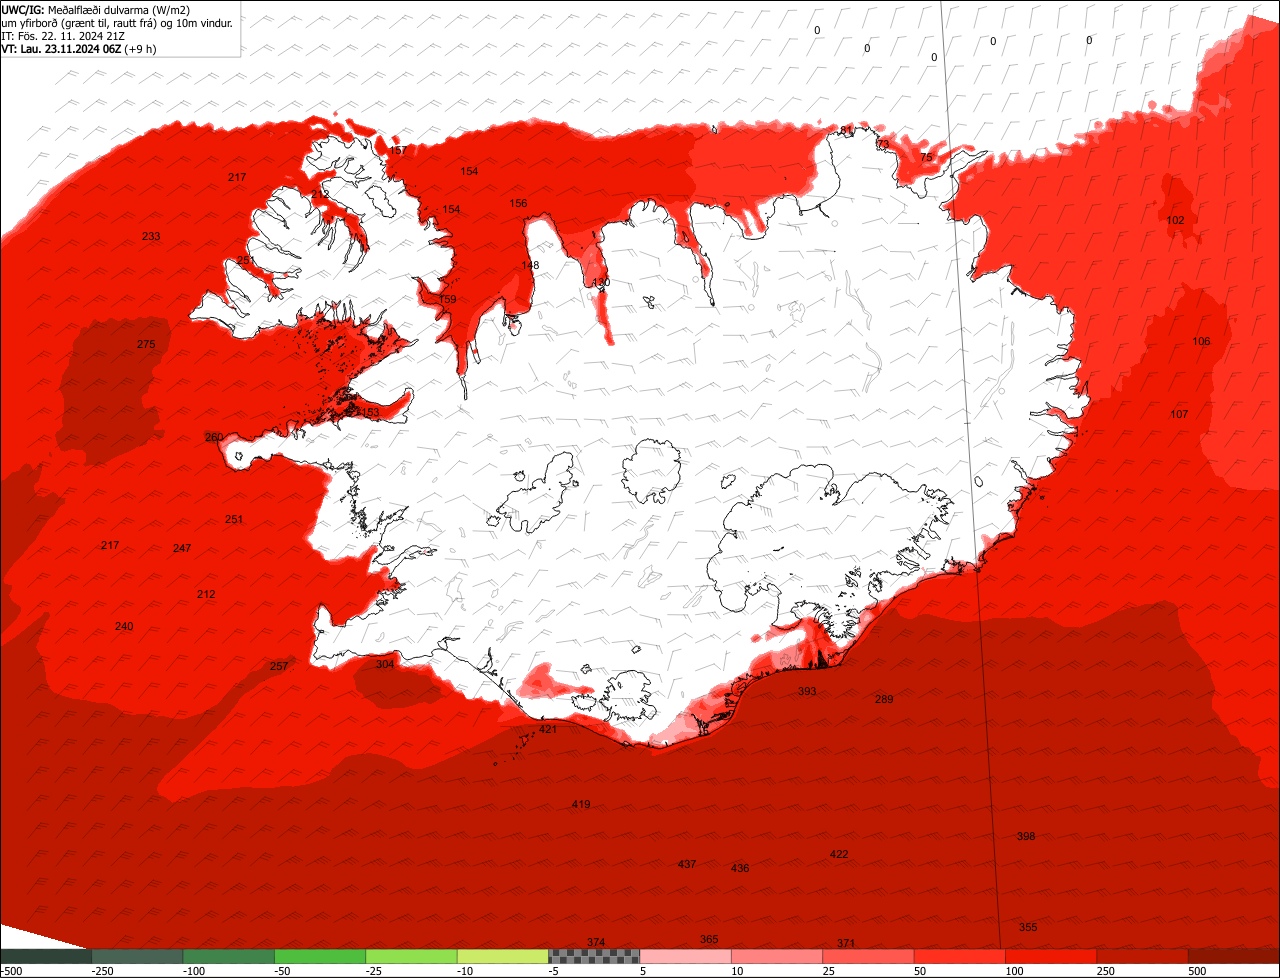This screenshot has width=1280, height=978.
Task: Click the map value 421 near the Westman Islands
Action: (x=548, y=730)
